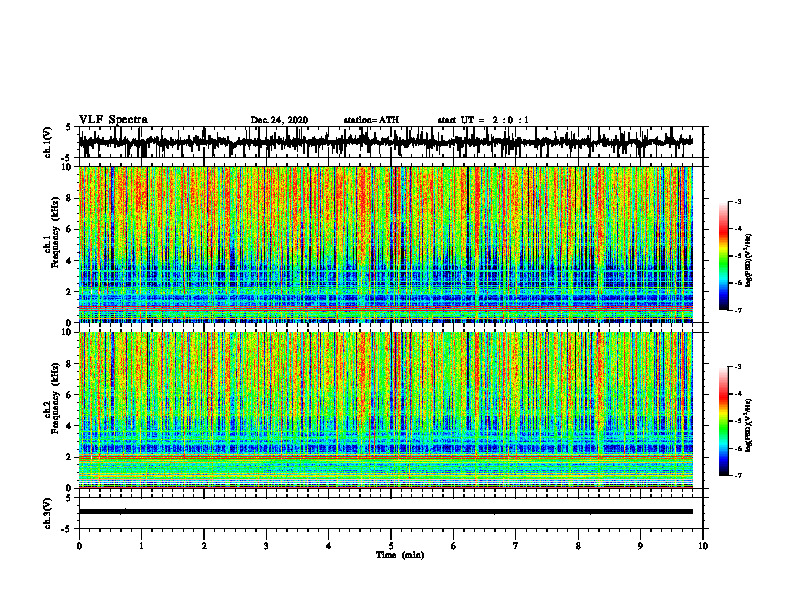Click the "-7" tick on ch.2 colorbar
This screenshot has height=612, width=792.
tap(737, 475)
